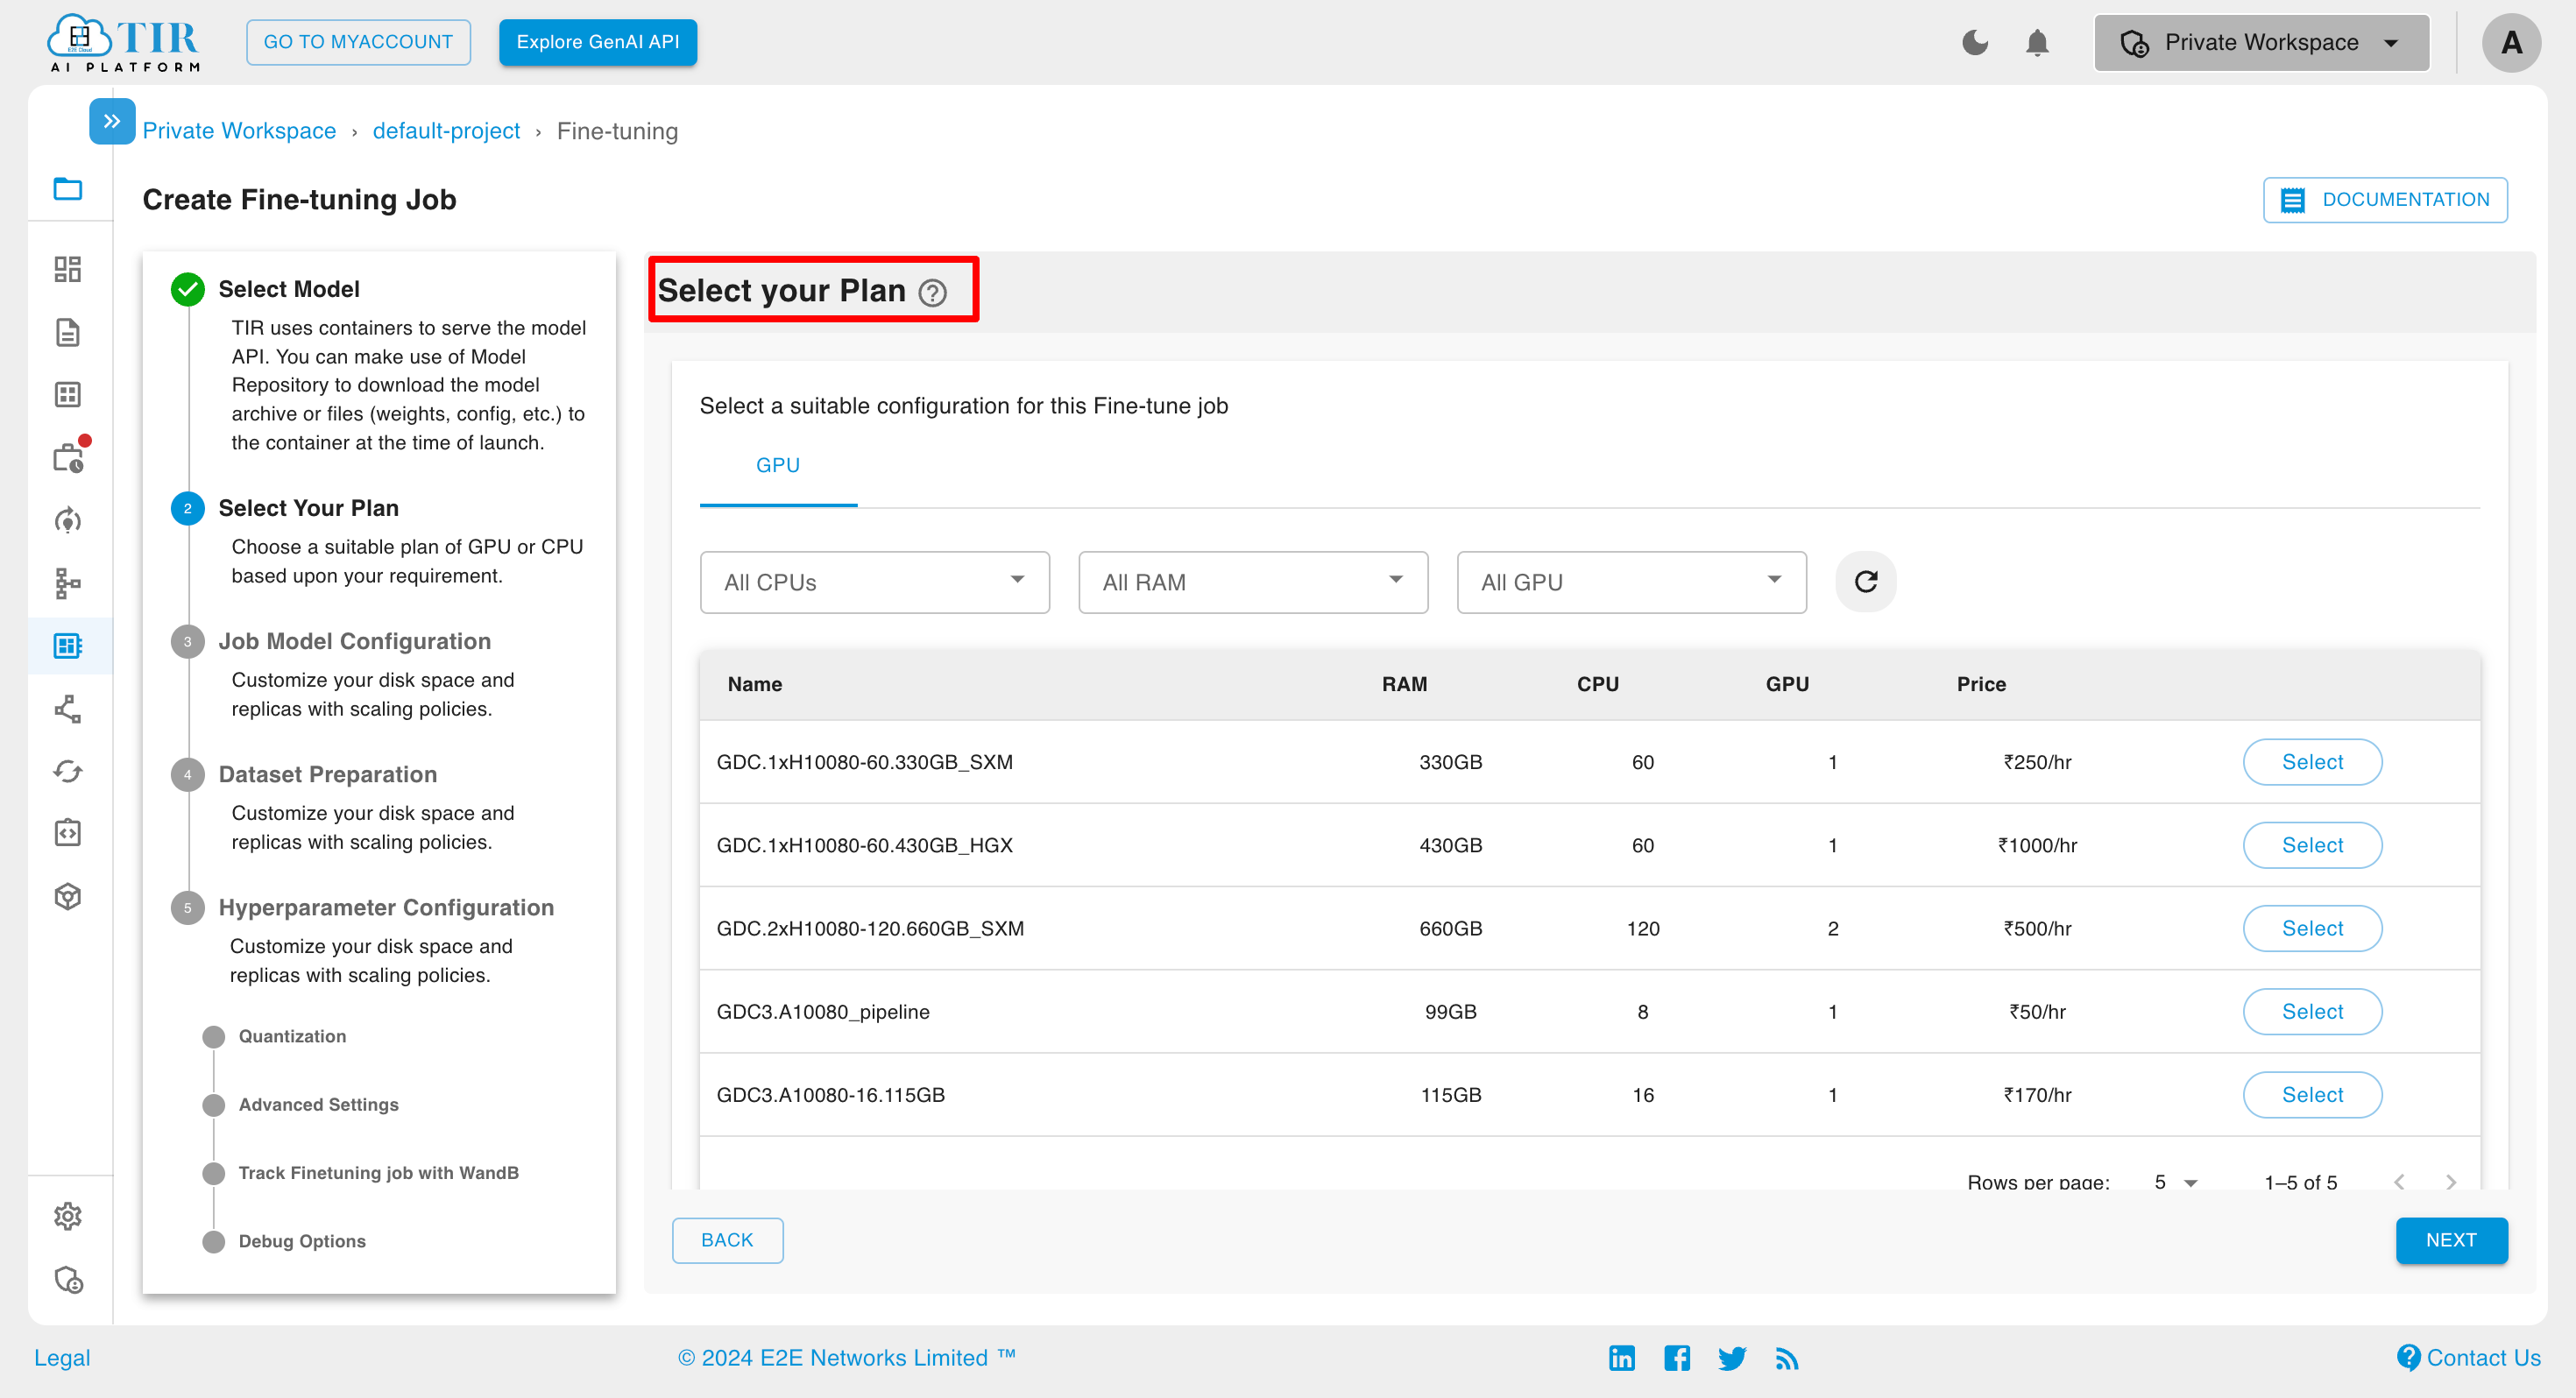Open the Dataset Preparation step
Image resolution: width=2576 pixels, height=1398 pixels.
pyautogui.click(x=327, y=774)
